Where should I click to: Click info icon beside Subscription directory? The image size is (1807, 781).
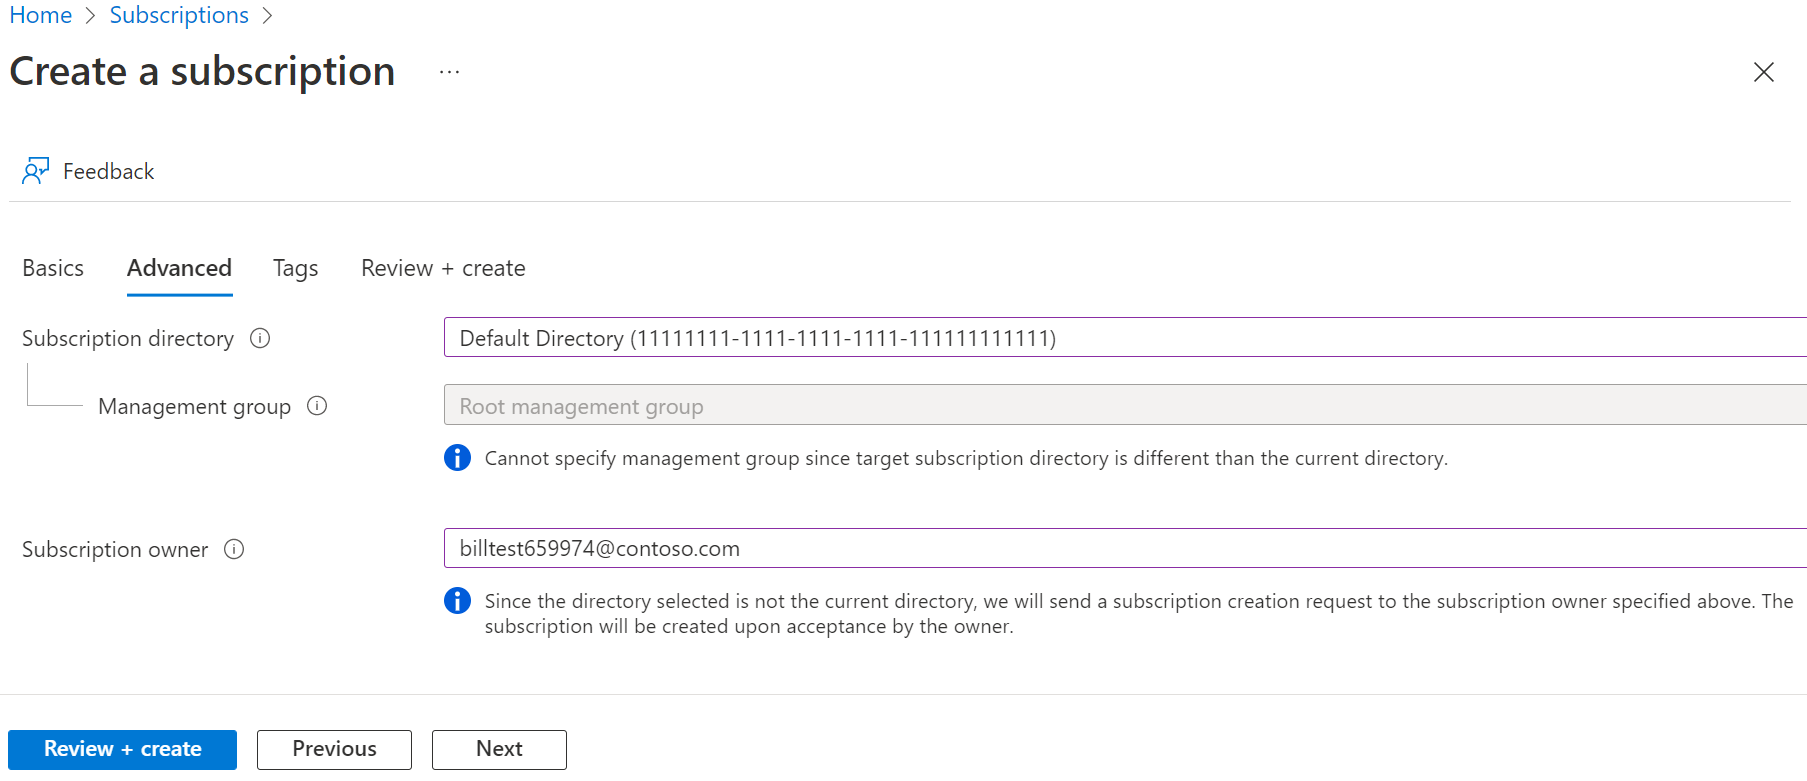tap(260, 338)
